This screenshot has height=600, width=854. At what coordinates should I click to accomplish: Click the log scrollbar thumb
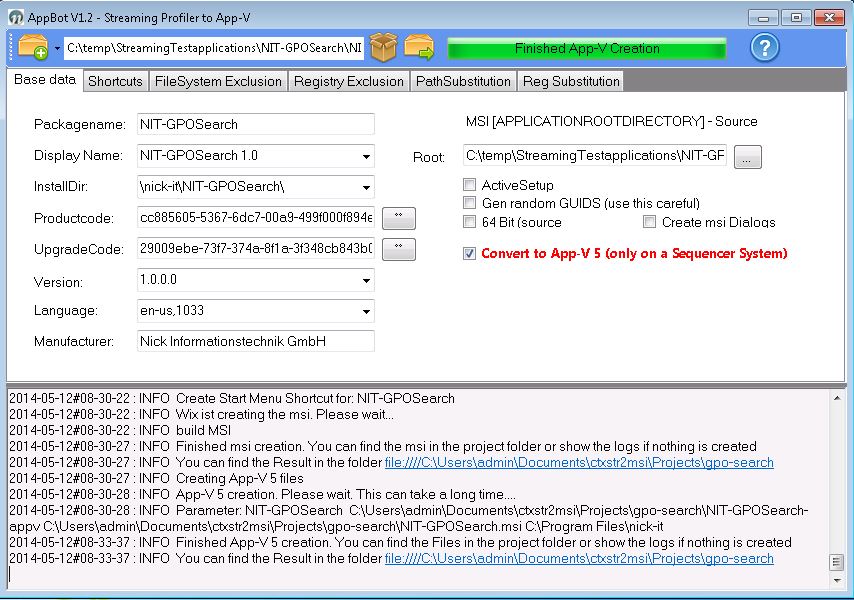[x=837, y=562]
